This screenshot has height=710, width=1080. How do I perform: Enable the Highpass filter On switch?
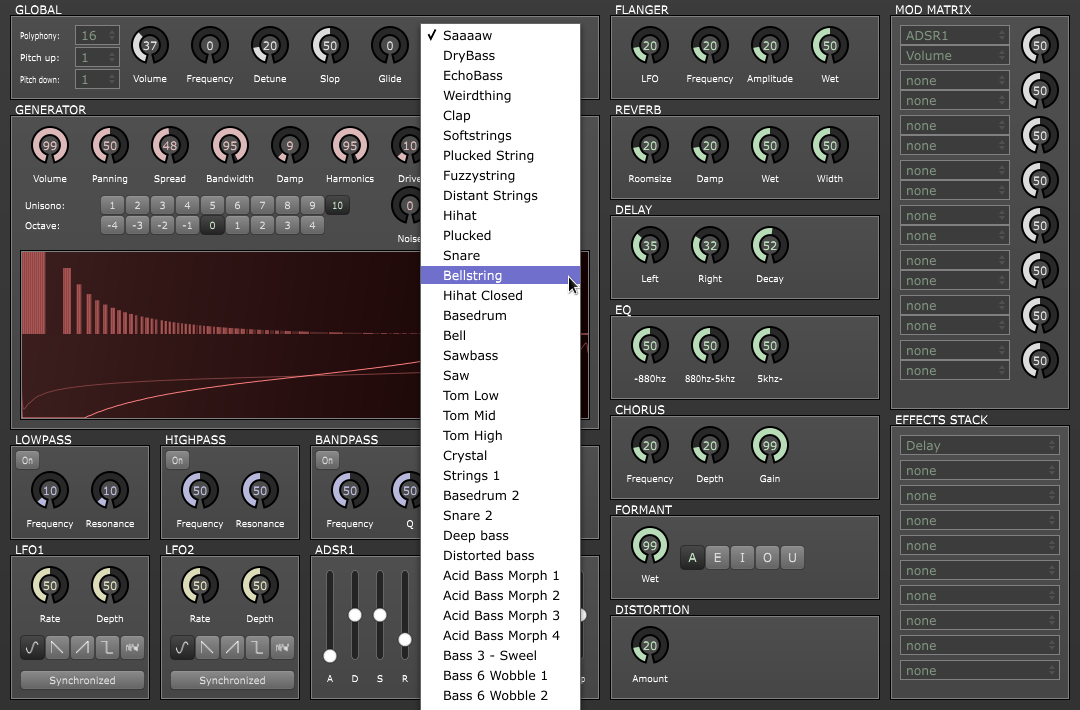tap(177, 460)
